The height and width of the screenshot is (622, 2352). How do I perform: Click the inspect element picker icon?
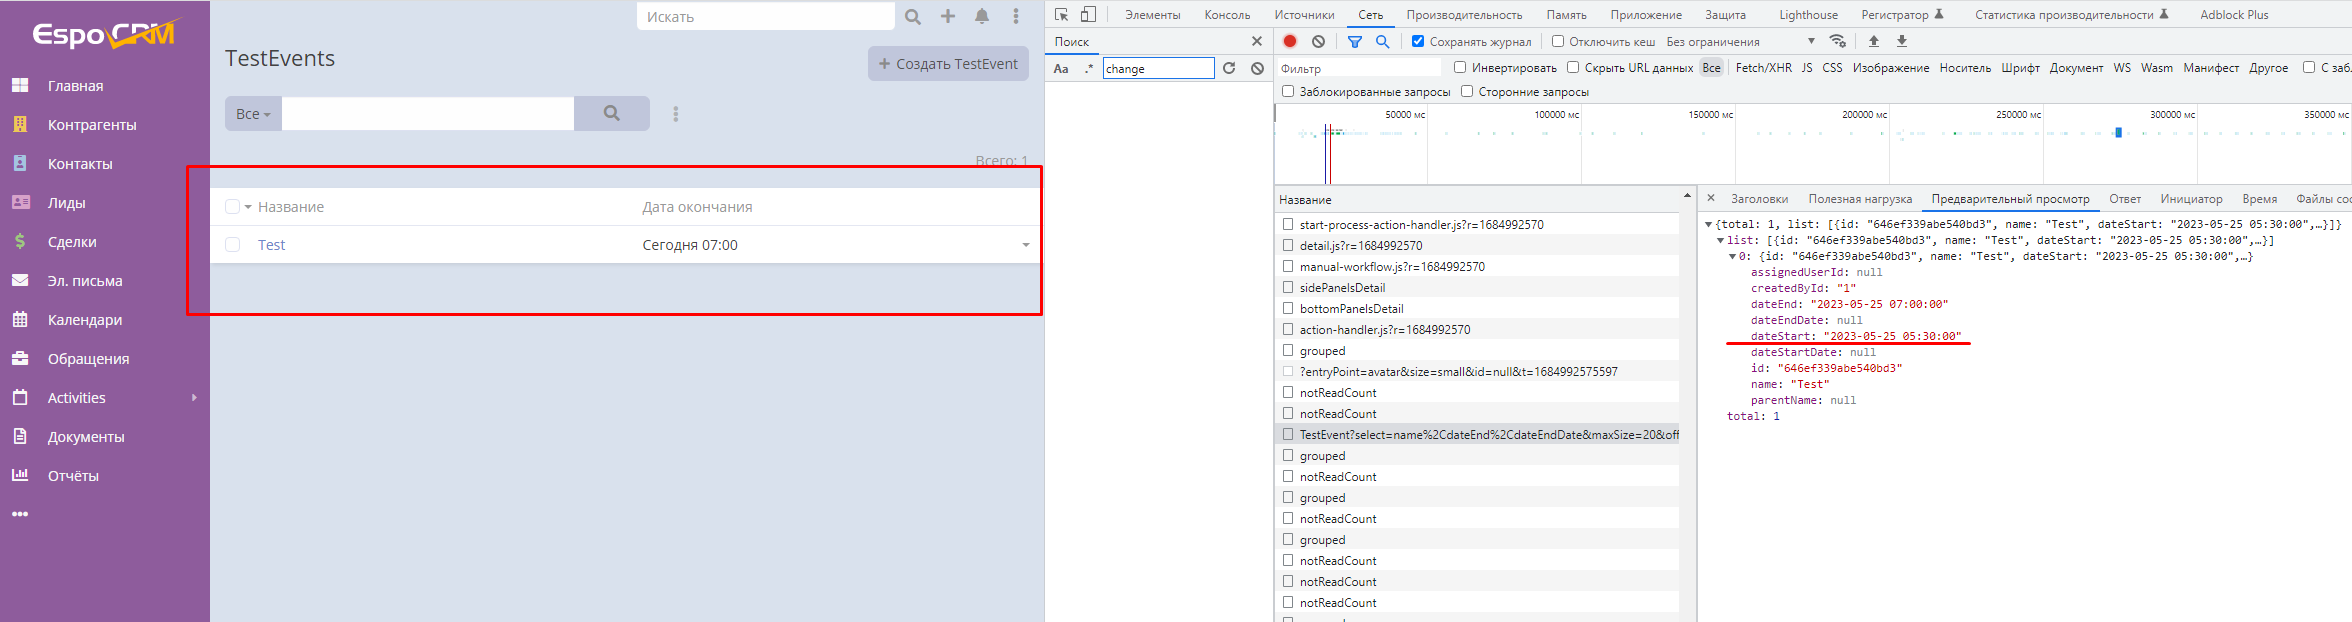pyautogui.click(x=1062, y=15)
